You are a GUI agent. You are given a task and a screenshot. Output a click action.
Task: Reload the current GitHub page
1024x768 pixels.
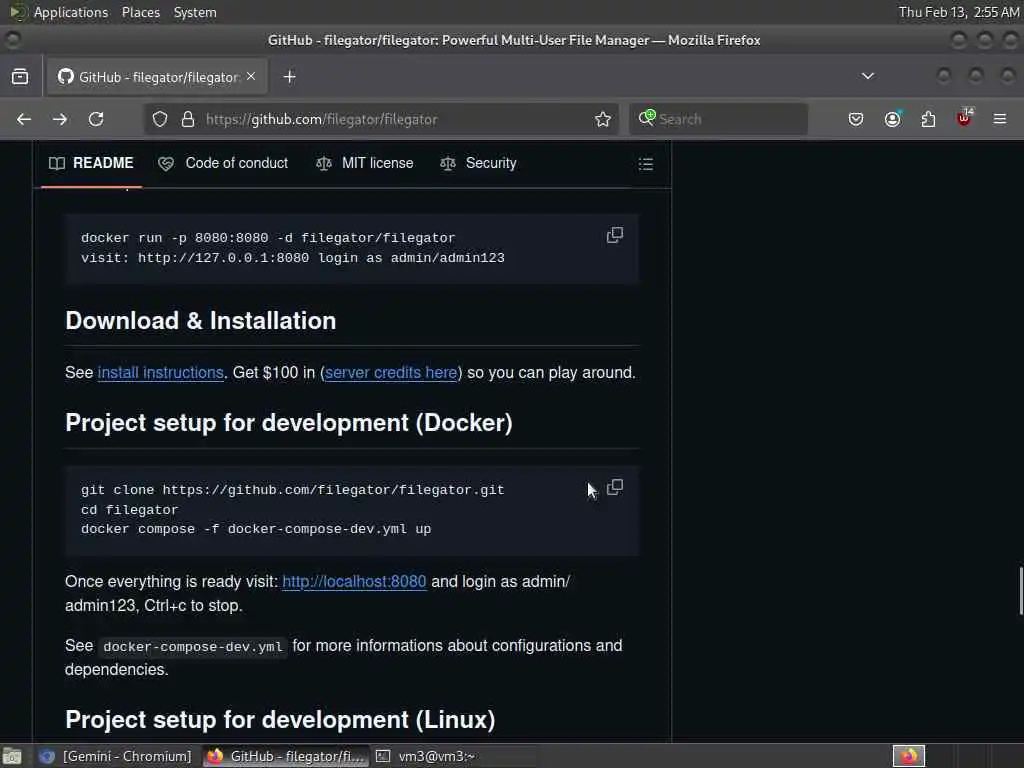point(96,119)
